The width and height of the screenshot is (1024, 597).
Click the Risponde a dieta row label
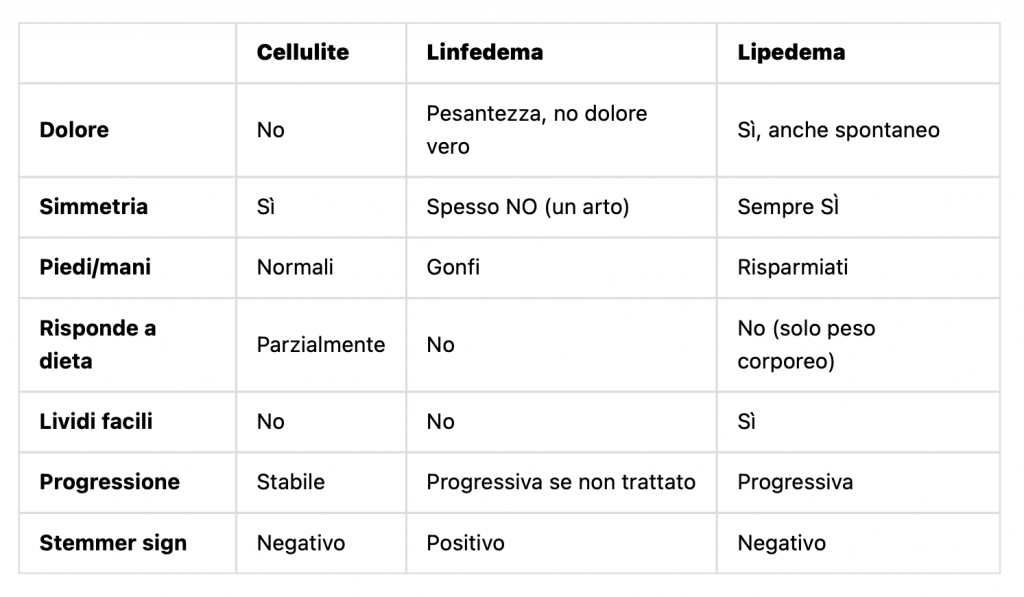(x=97, y=344)
